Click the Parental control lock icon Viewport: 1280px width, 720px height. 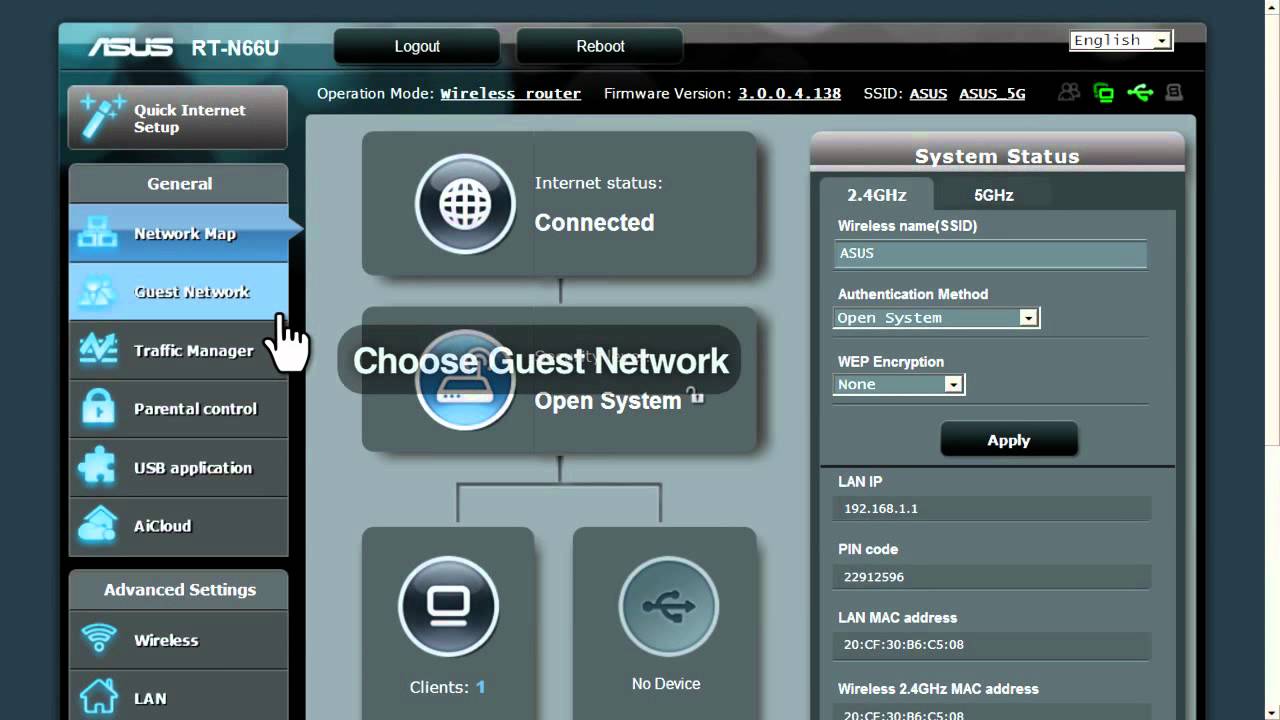[x=98, y=408]
